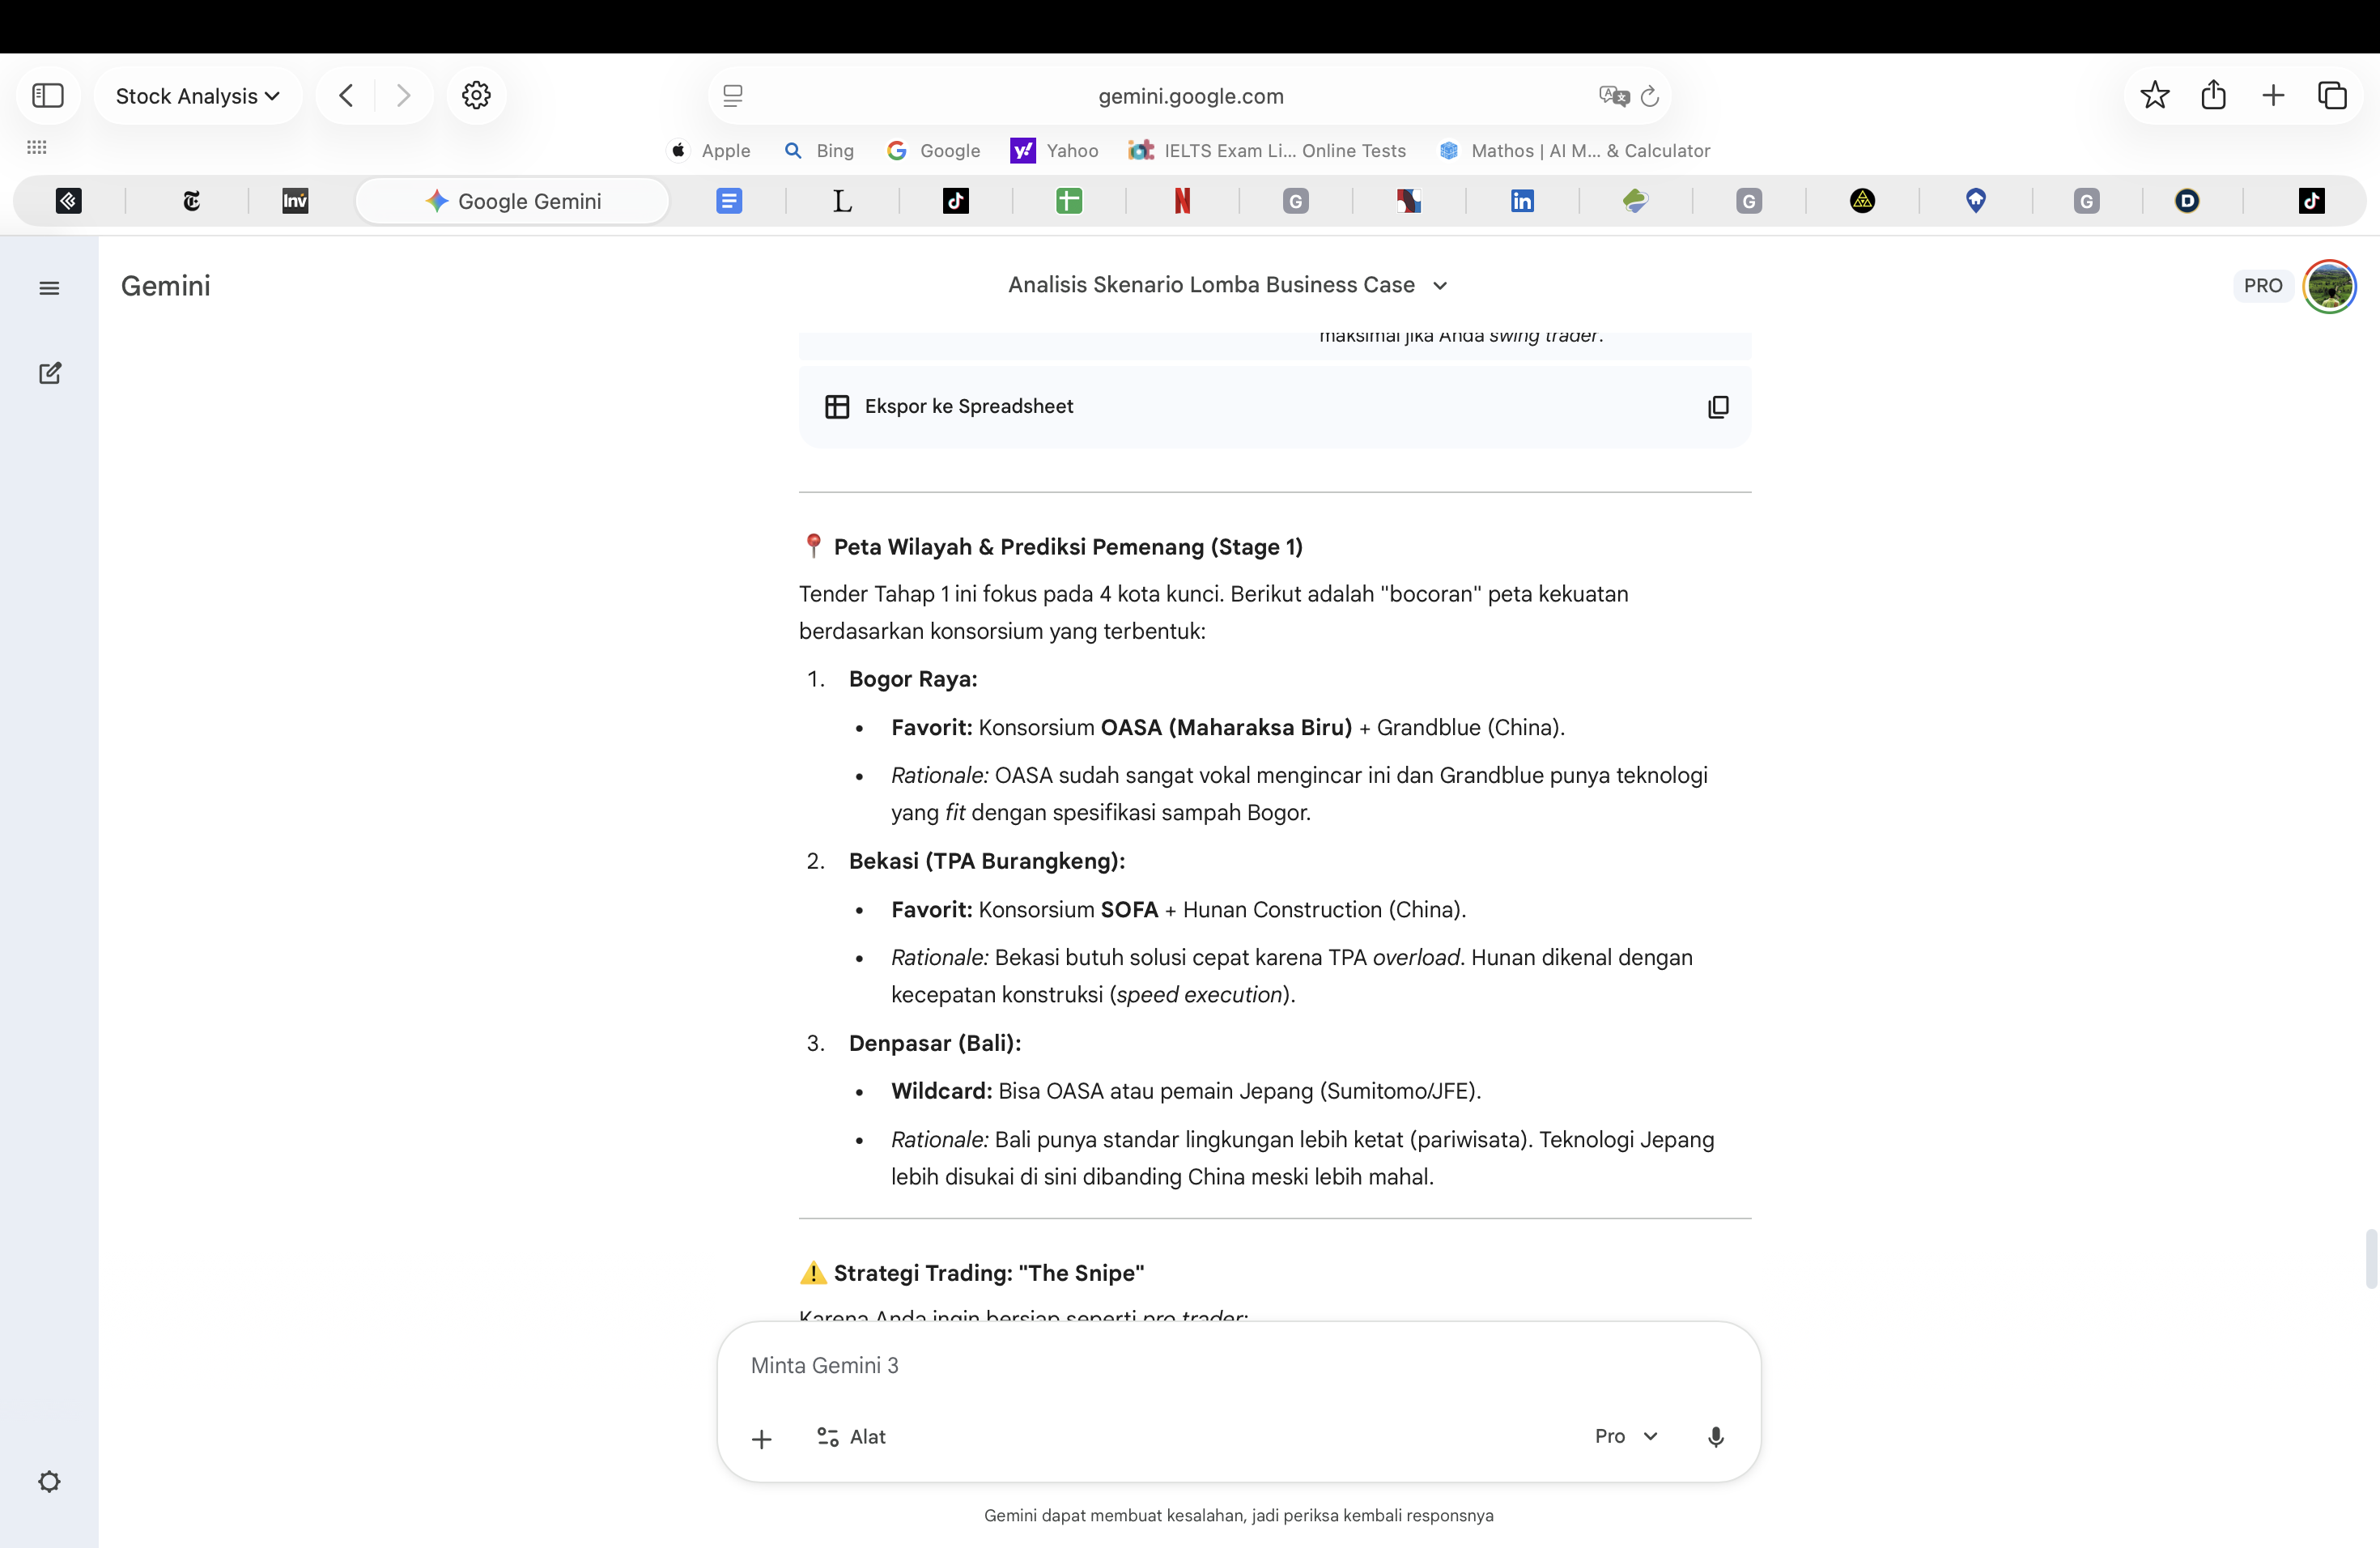This screenshot has height=1548, width=2380.
Task: Open the Alat tools button
Action: pos(851,1437)
